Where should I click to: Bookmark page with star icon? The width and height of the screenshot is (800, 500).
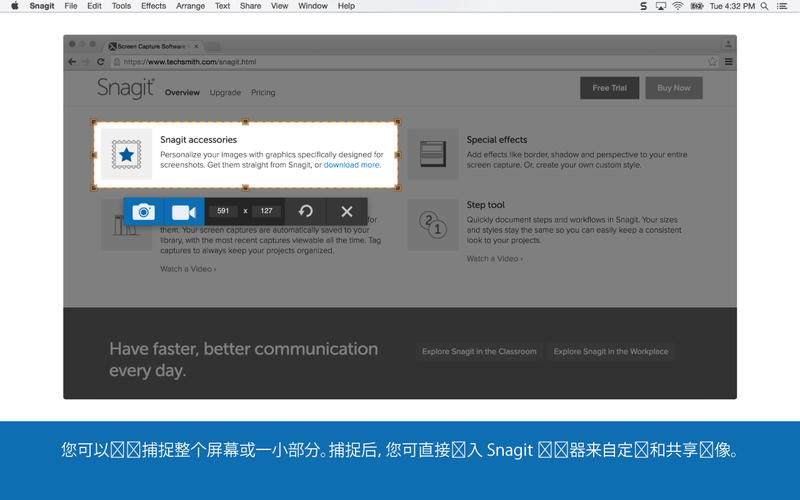point(712,62)
